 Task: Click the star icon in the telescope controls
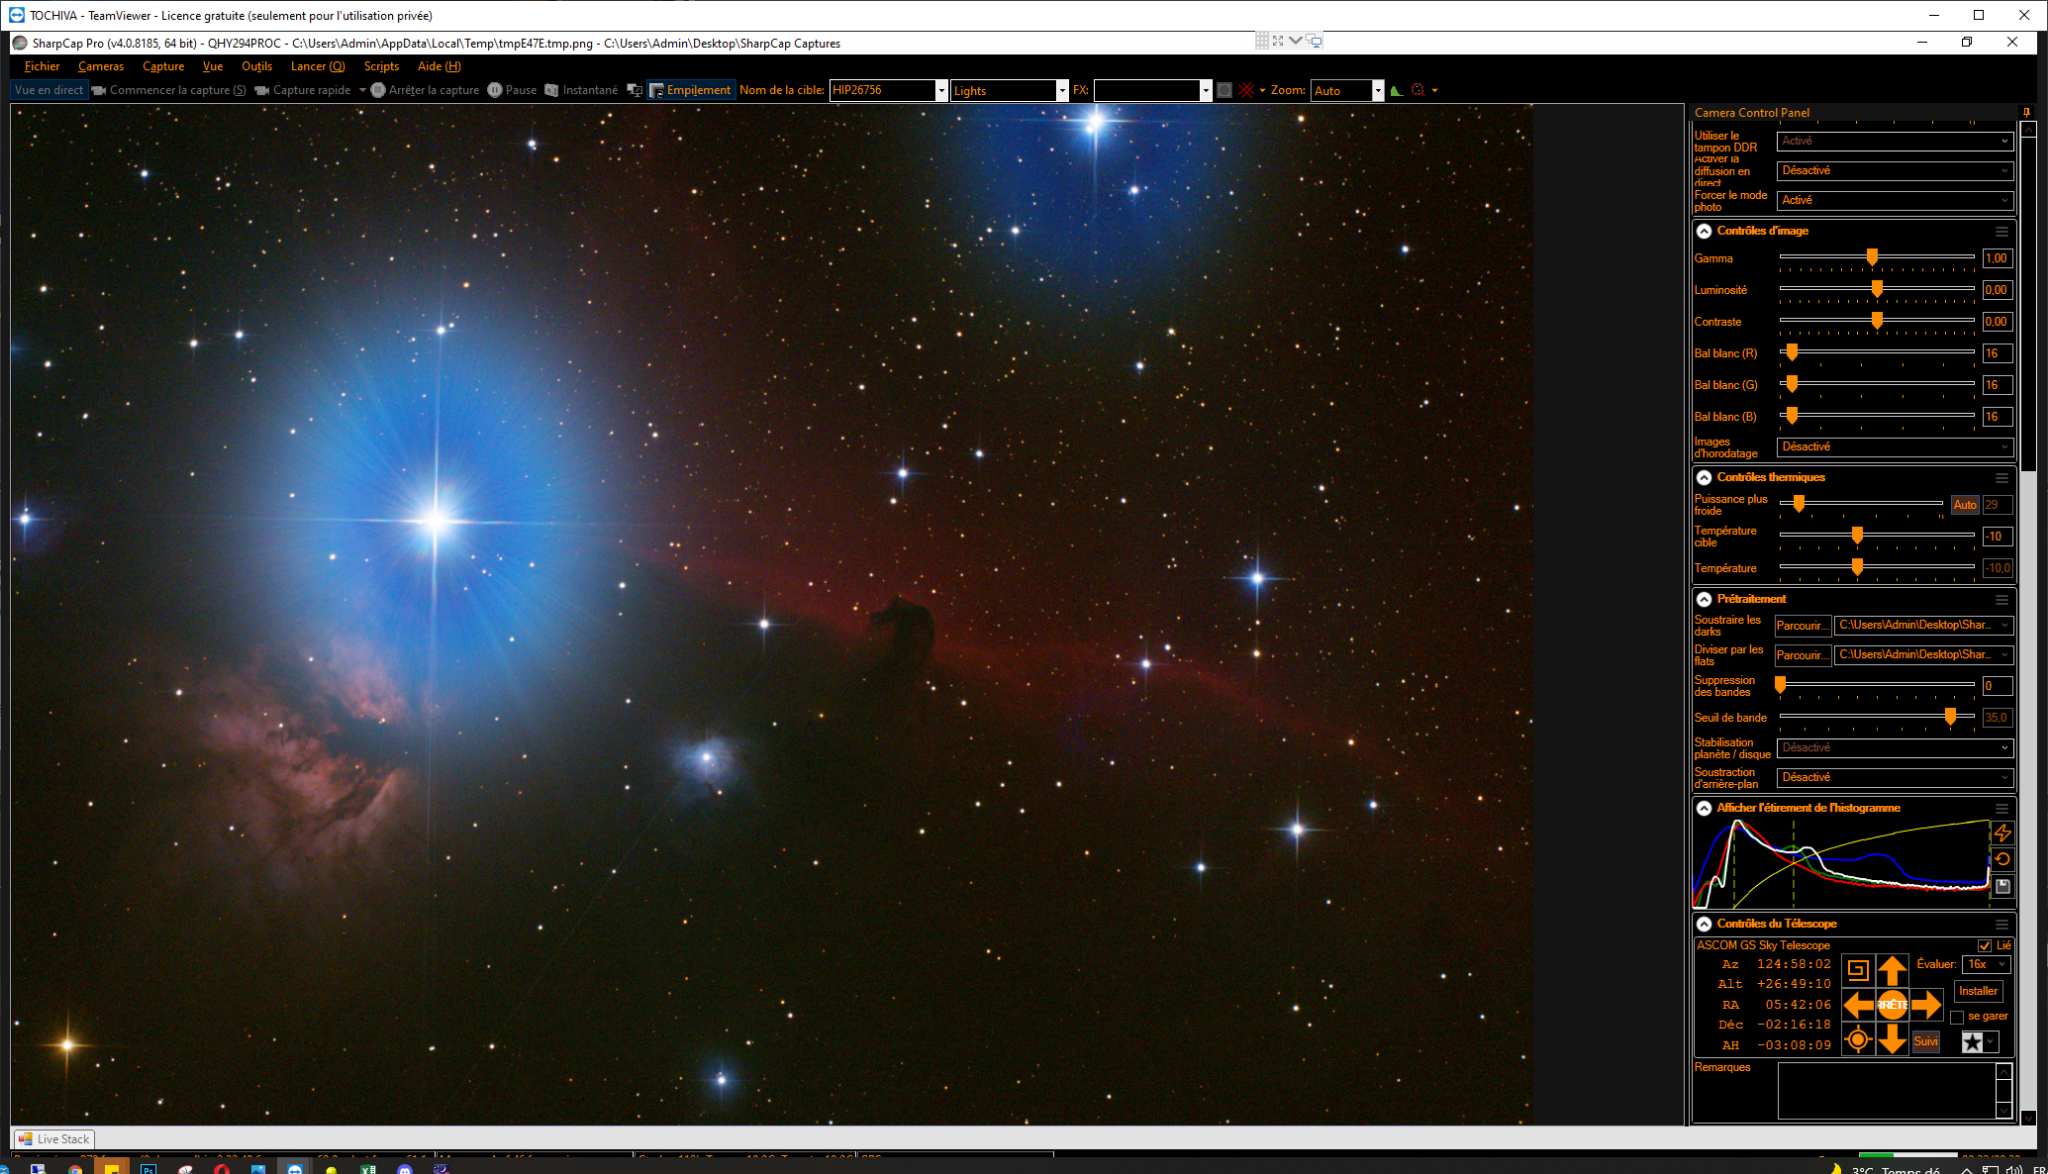click(1972, 1043)
